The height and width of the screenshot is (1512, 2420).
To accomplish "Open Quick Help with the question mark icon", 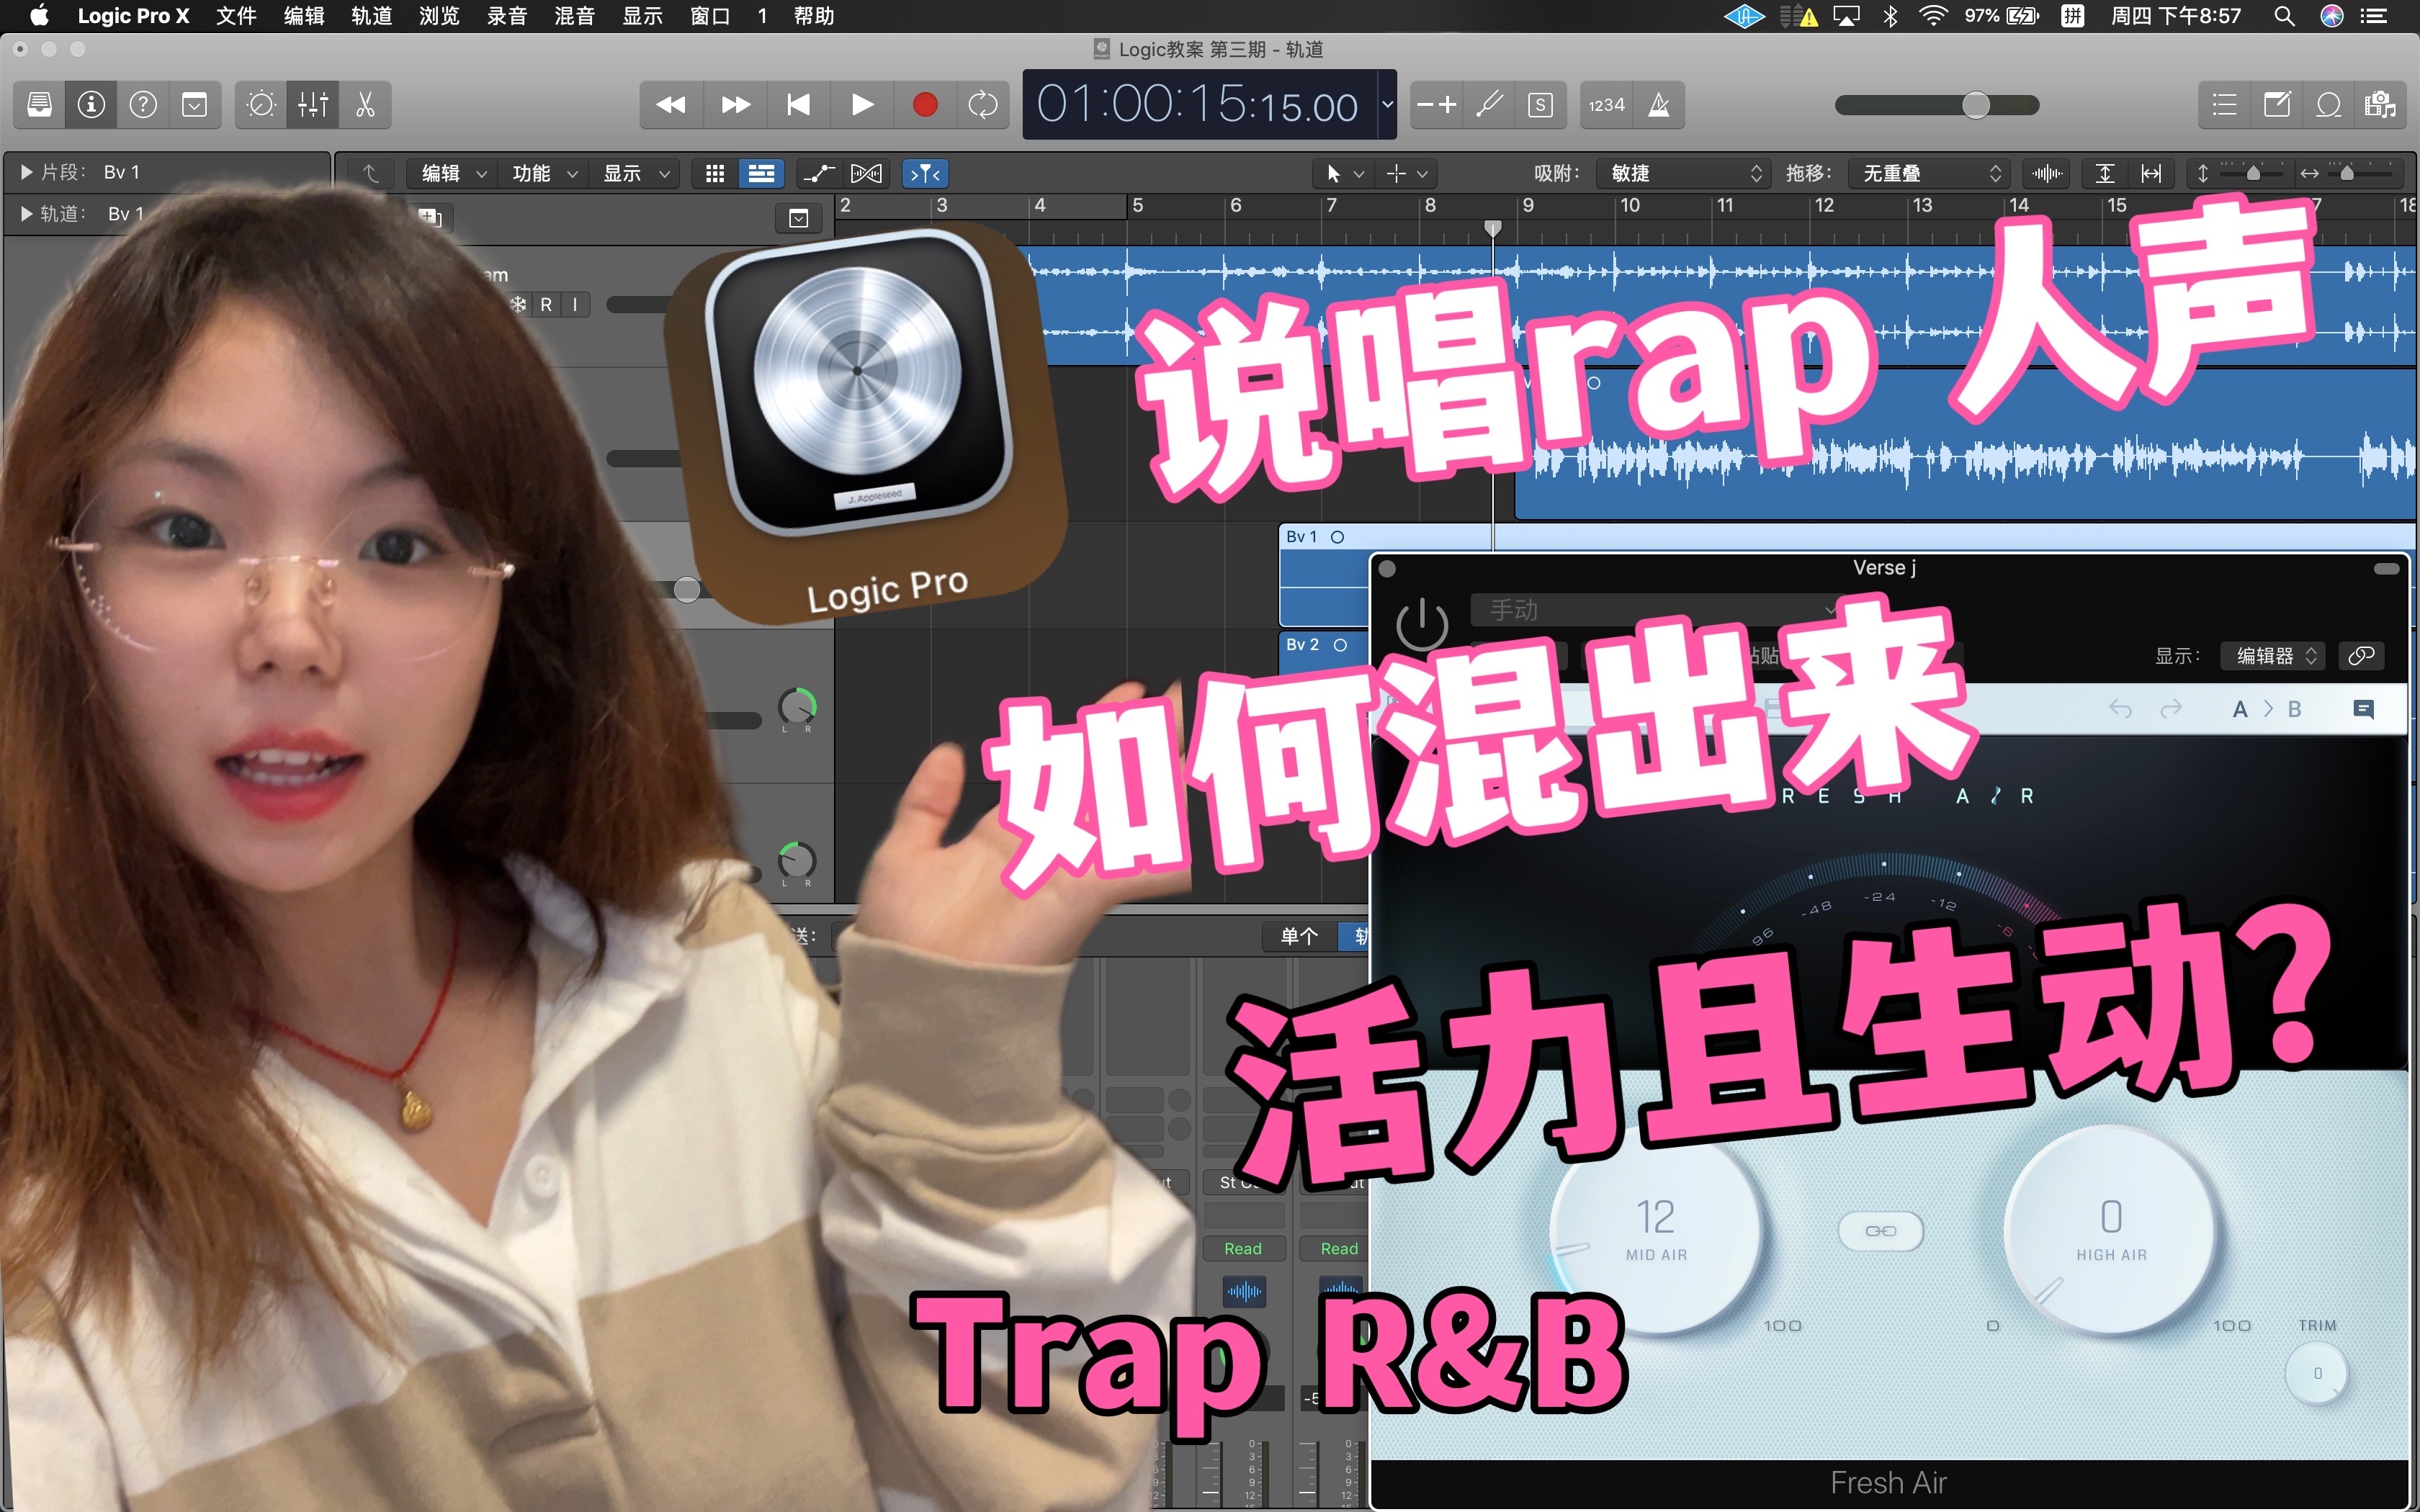I will [143, 104].
